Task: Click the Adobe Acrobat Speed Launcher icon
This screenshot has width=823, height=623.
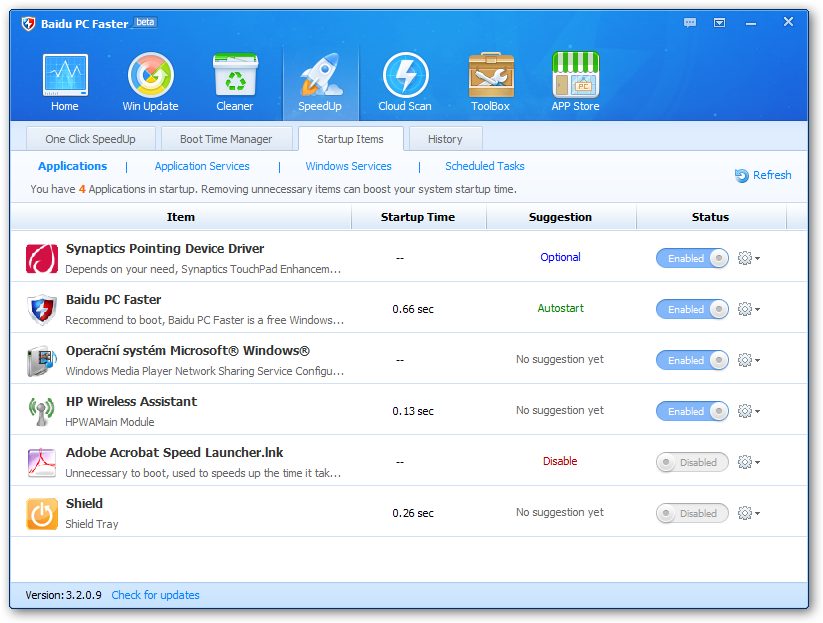Action: coord(42,462)
